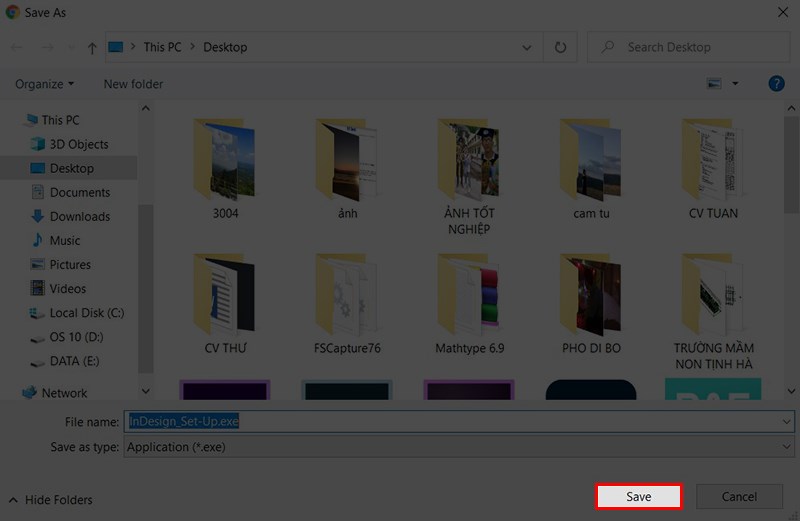The height and width of the screenshot is (521, 800).
Task: Click the Cancel button
Action: 739,497
